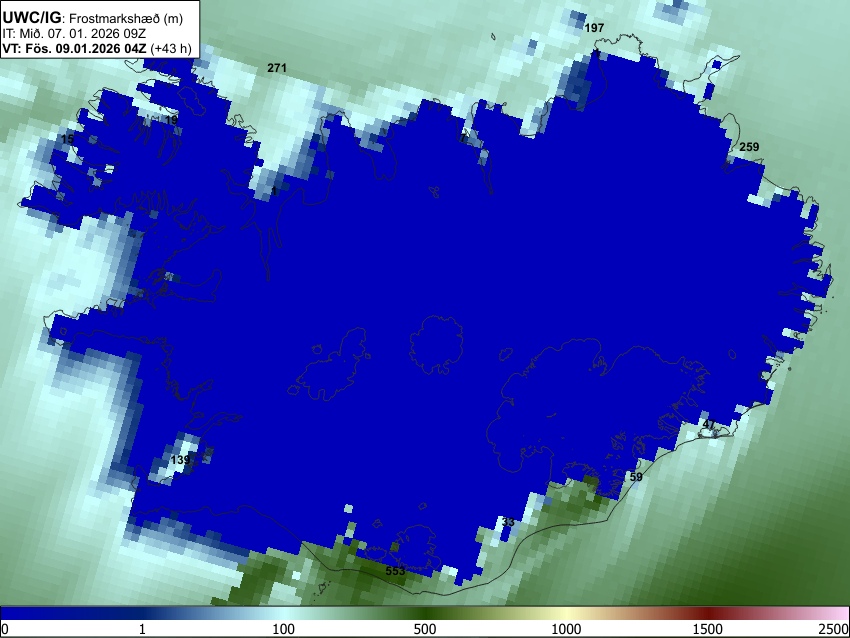Click the map value label 59

(x=636, y=477)
